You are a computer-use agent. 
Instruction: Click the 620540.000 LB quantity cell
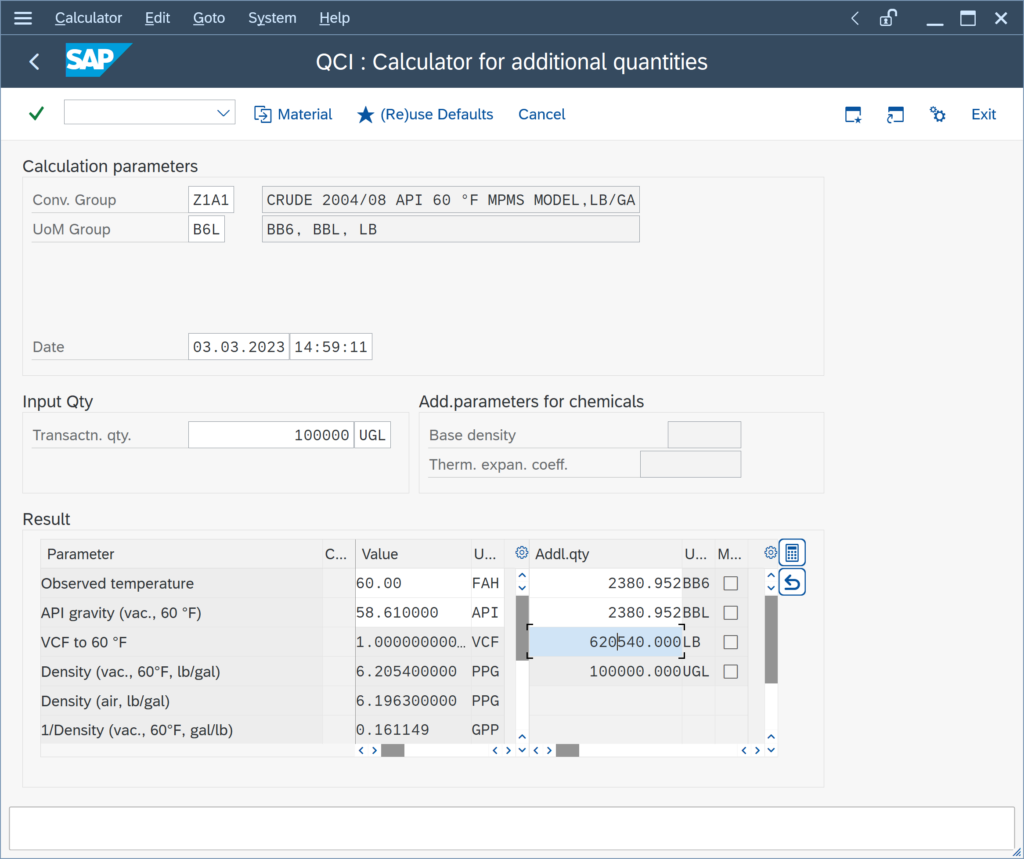605,642
